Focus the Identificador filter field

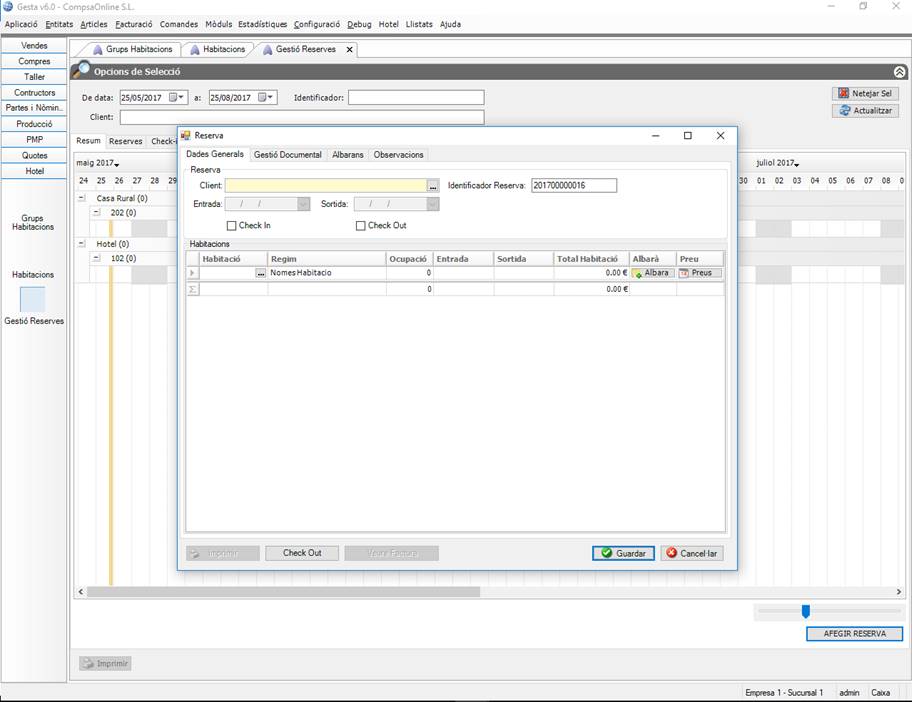point(416,98)
